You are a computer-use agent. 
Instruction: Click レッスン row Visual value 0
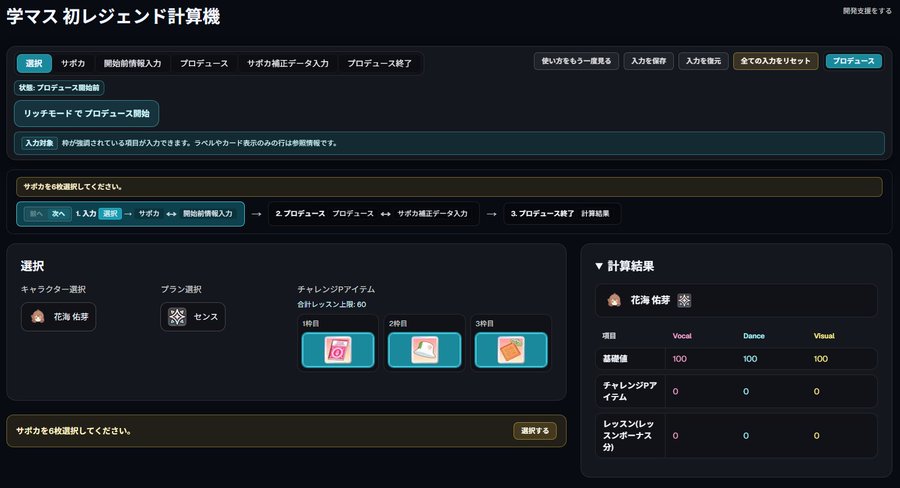pyautogui.click(x=817, y=436)
